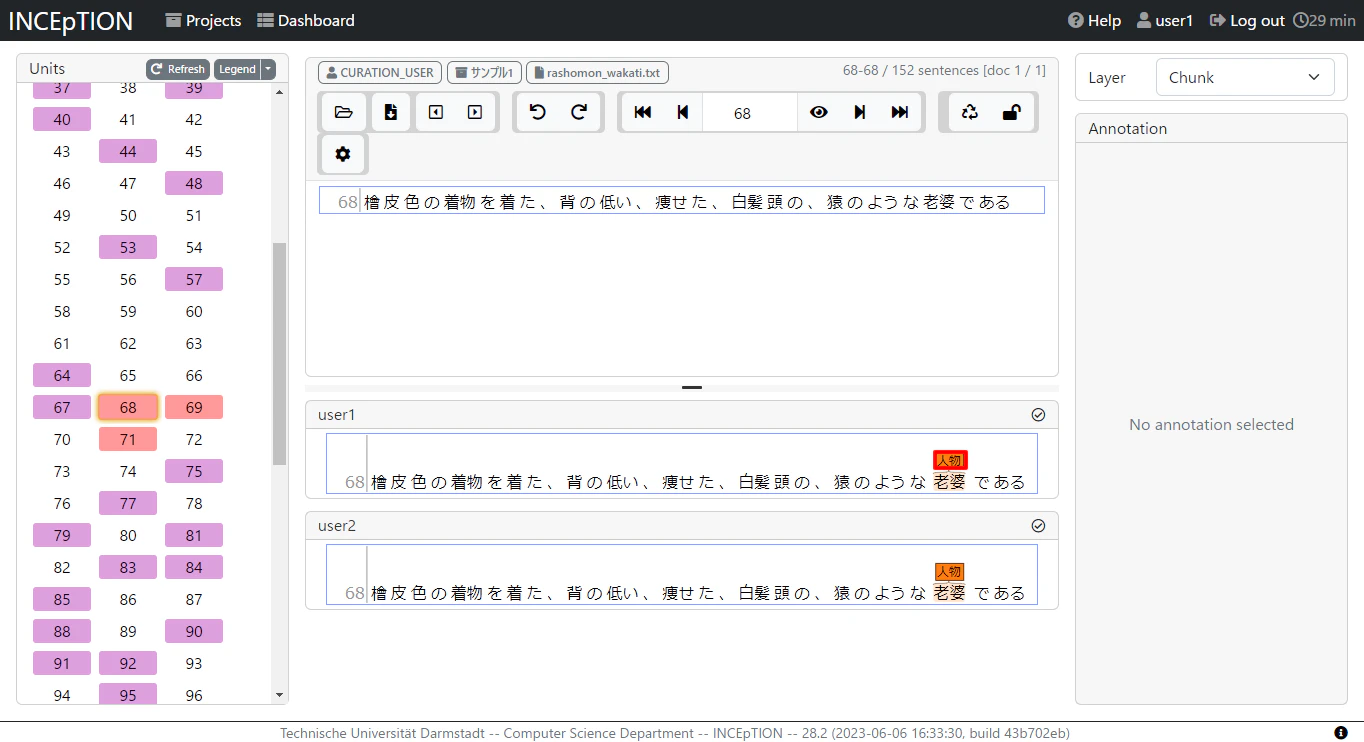Select unit 68 in Units list
The width and height of the screenshot is (1364, 742).
[x=128, y=407]
